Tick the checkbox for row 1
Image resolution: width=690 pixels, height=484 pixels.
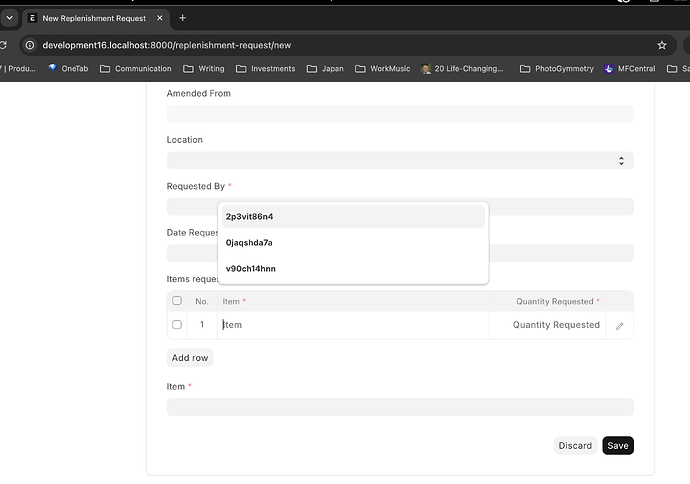coord(177,324)
